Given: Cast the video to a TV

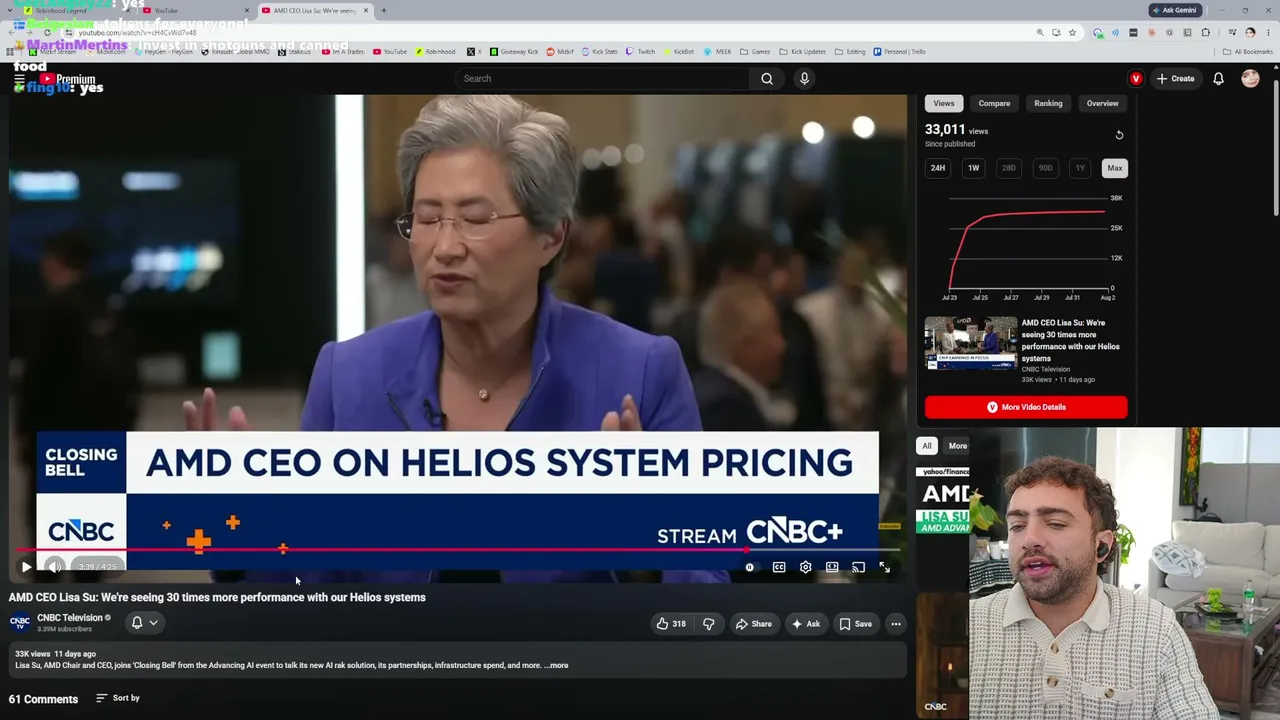Looking at the screenshot, I should click(858, 567).
